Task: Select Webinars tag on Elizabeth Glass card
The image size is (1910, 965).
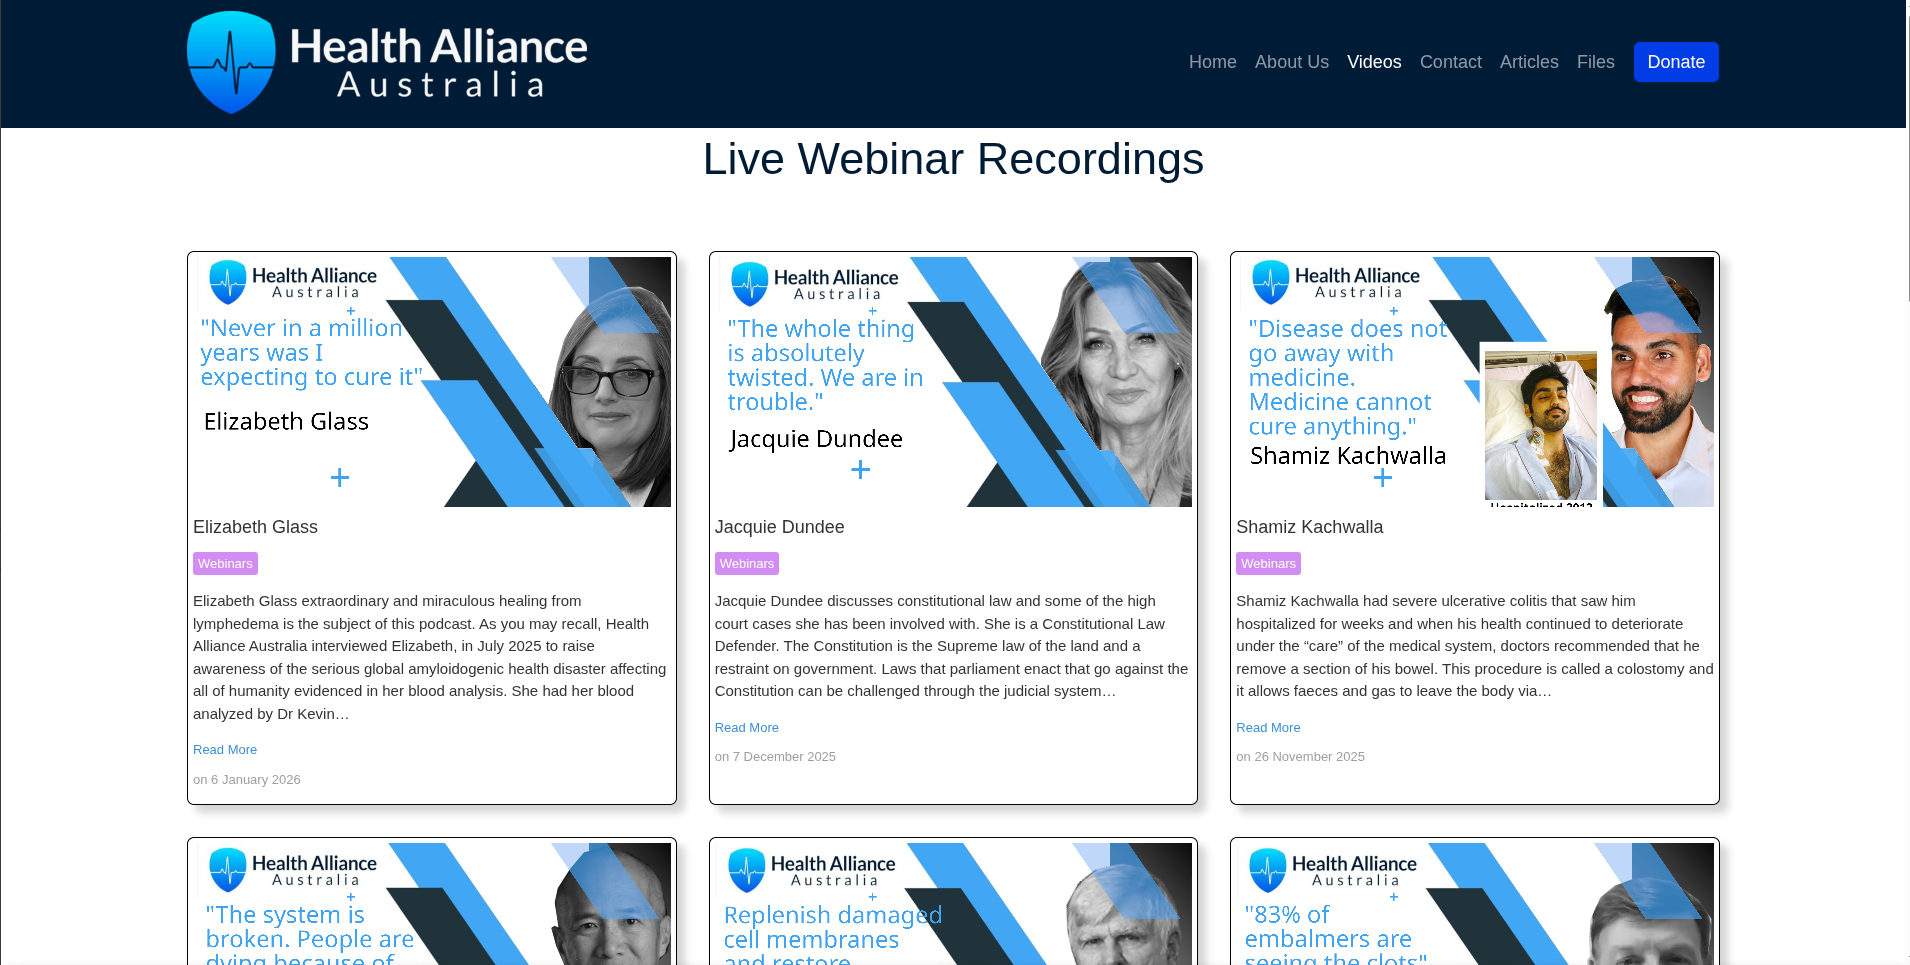Action: [x=225, y=564]
